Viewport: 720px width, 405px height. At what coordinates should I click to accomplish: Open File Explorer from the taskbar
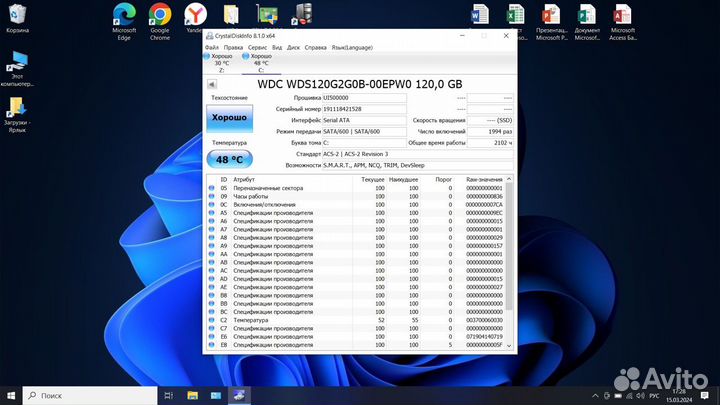click(192, 395)
